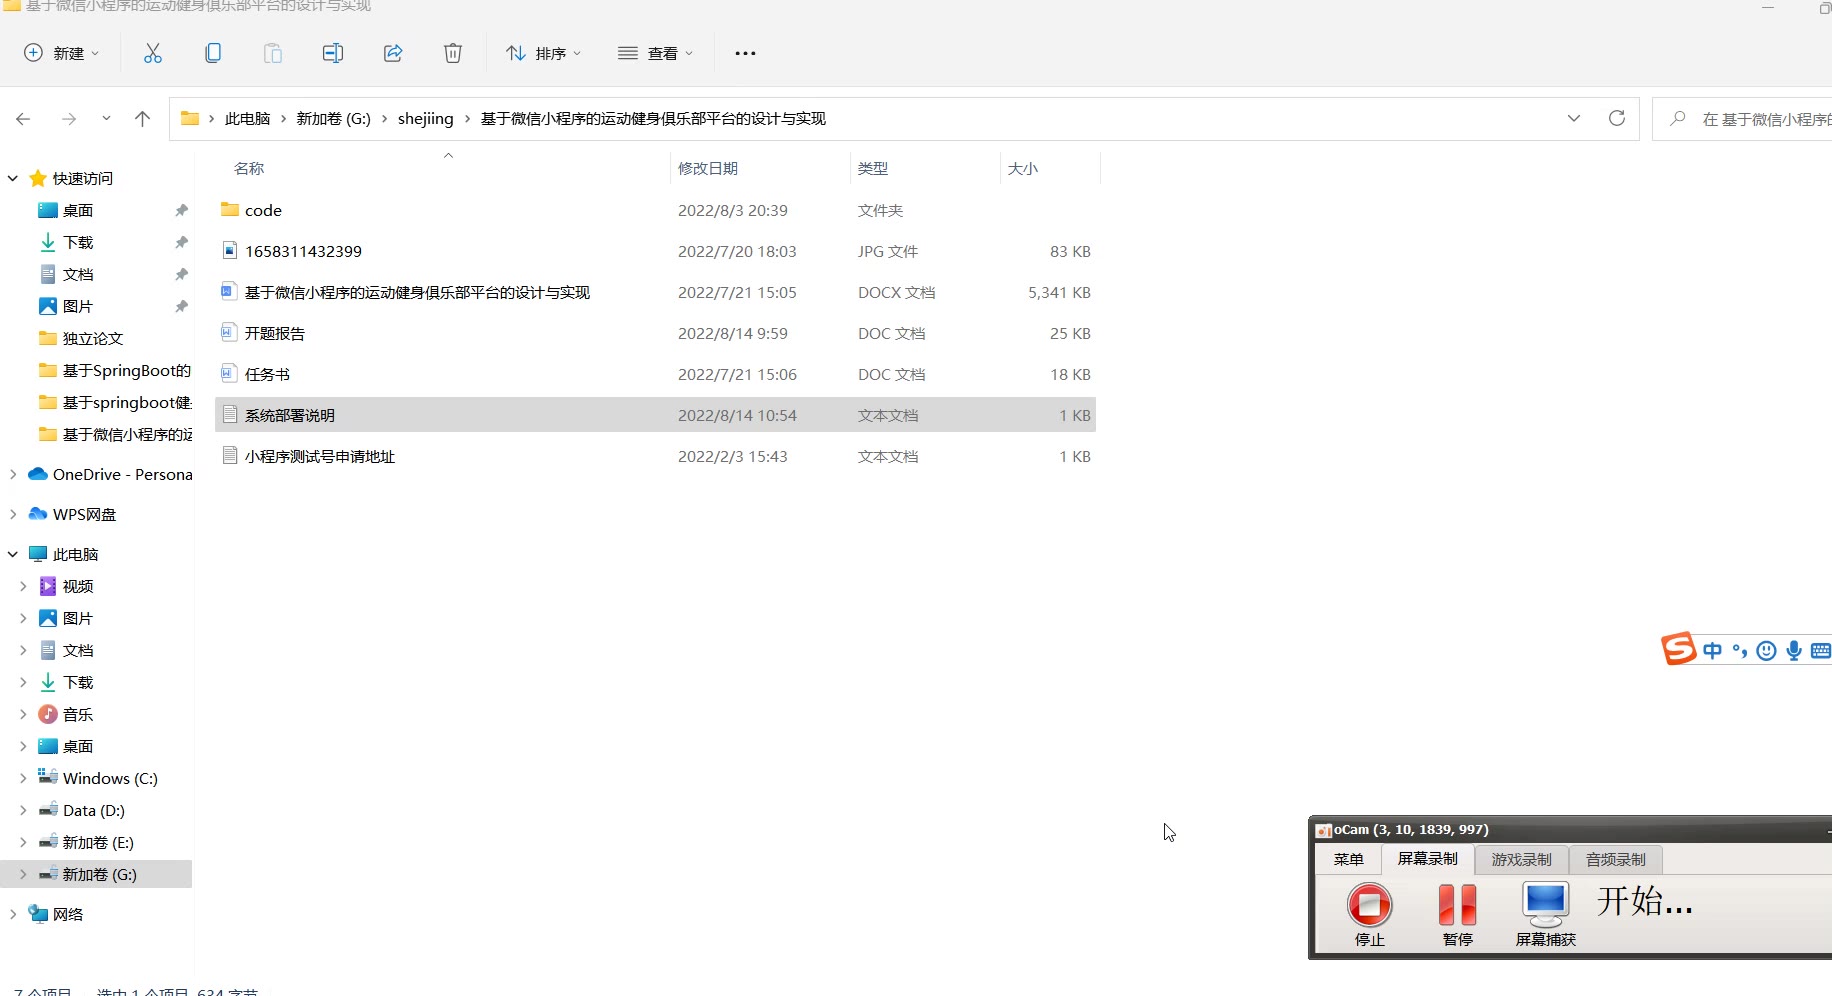Click the 小程序测试号申请地址 text file icon
1832x996 pixels.
(230, 456)
